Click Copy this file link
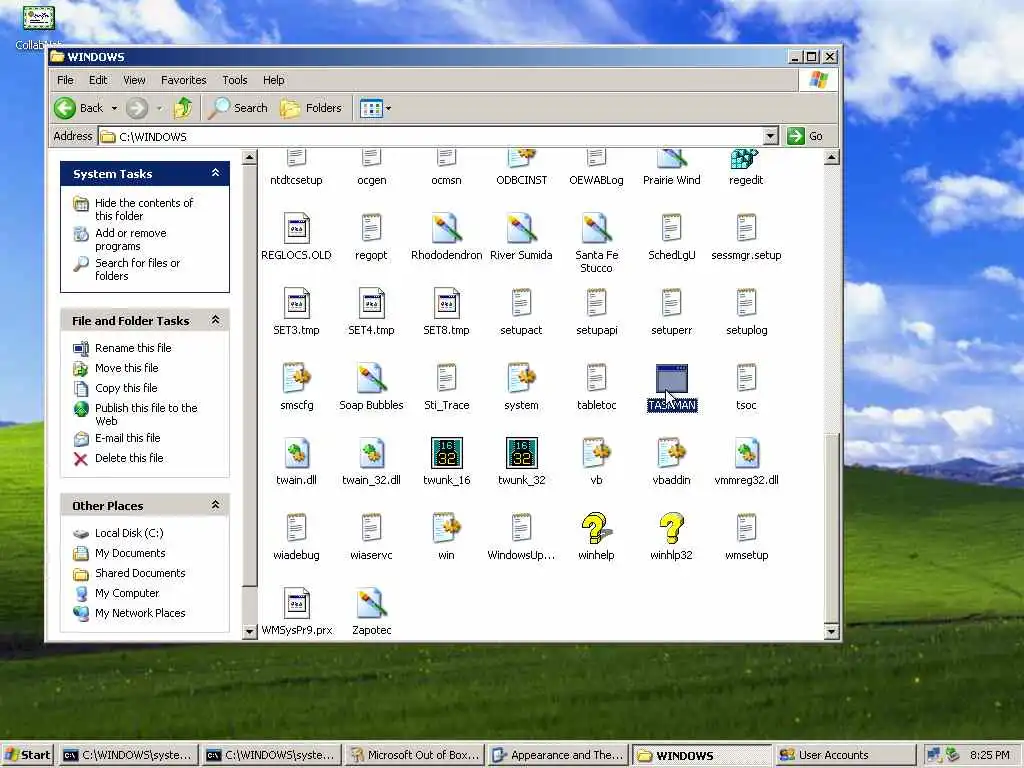Viewport: 1024px width, 768px height. [x=126, y=388]
